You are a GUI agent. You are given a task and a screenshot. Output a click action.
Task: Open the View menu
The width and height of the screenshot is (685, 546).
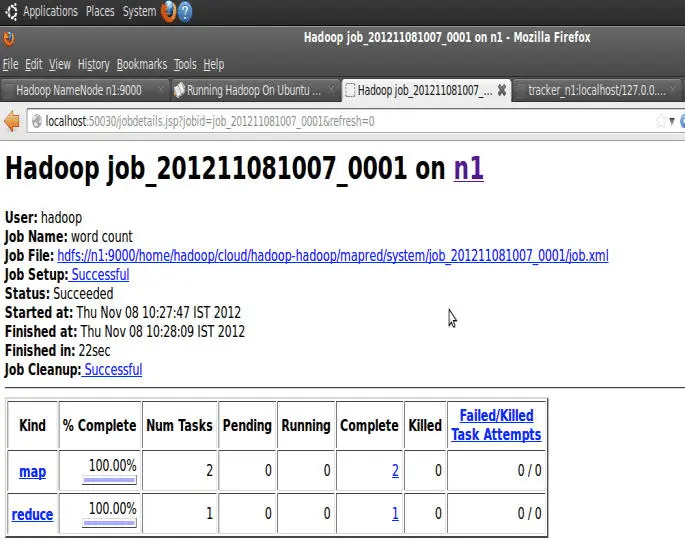pyautogui.click(x=60, y=65)
